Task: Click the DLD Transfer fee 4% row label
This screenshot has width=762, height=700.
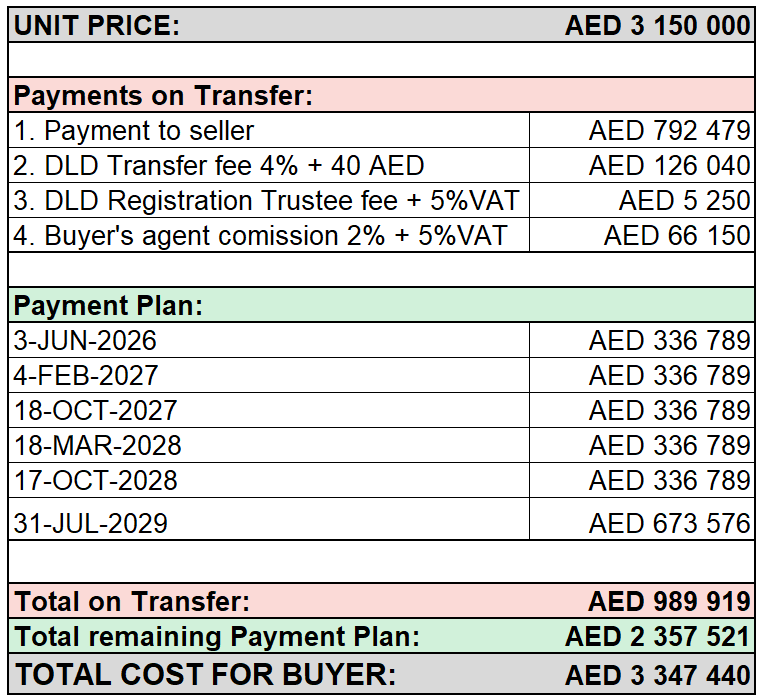Action: point(269,165)
